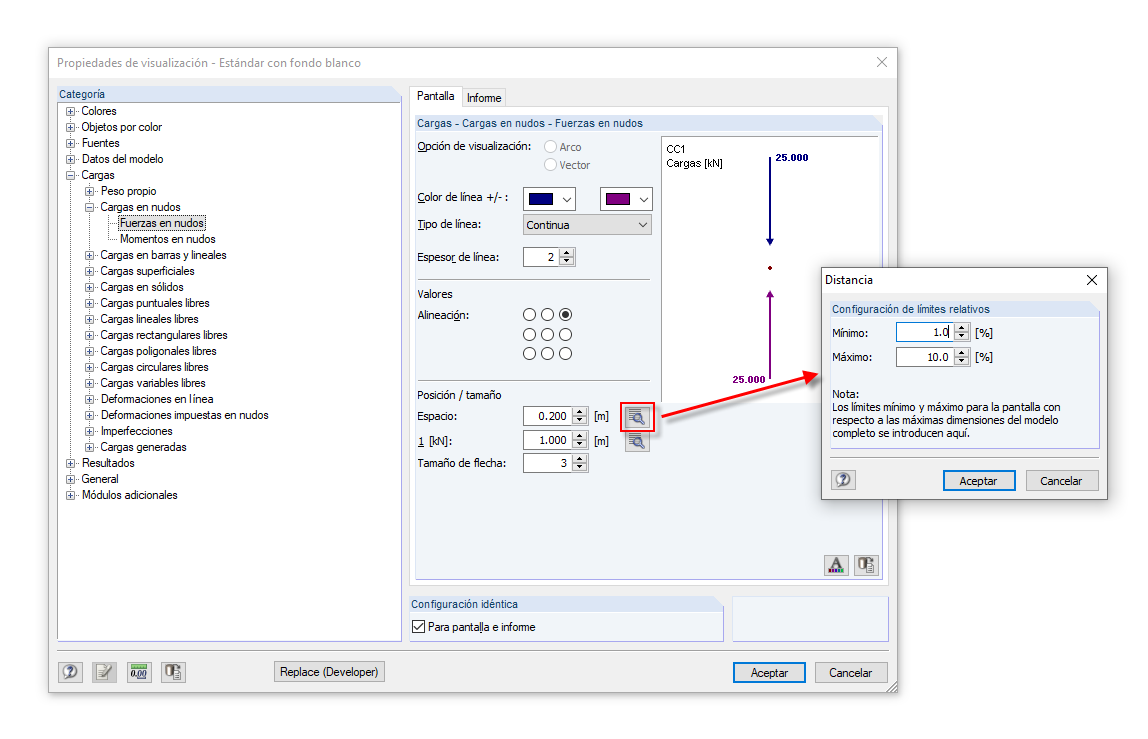Close the Distancia dialog with X
The height and width of the screenshot is (739, 1148).
point(1092,280)
